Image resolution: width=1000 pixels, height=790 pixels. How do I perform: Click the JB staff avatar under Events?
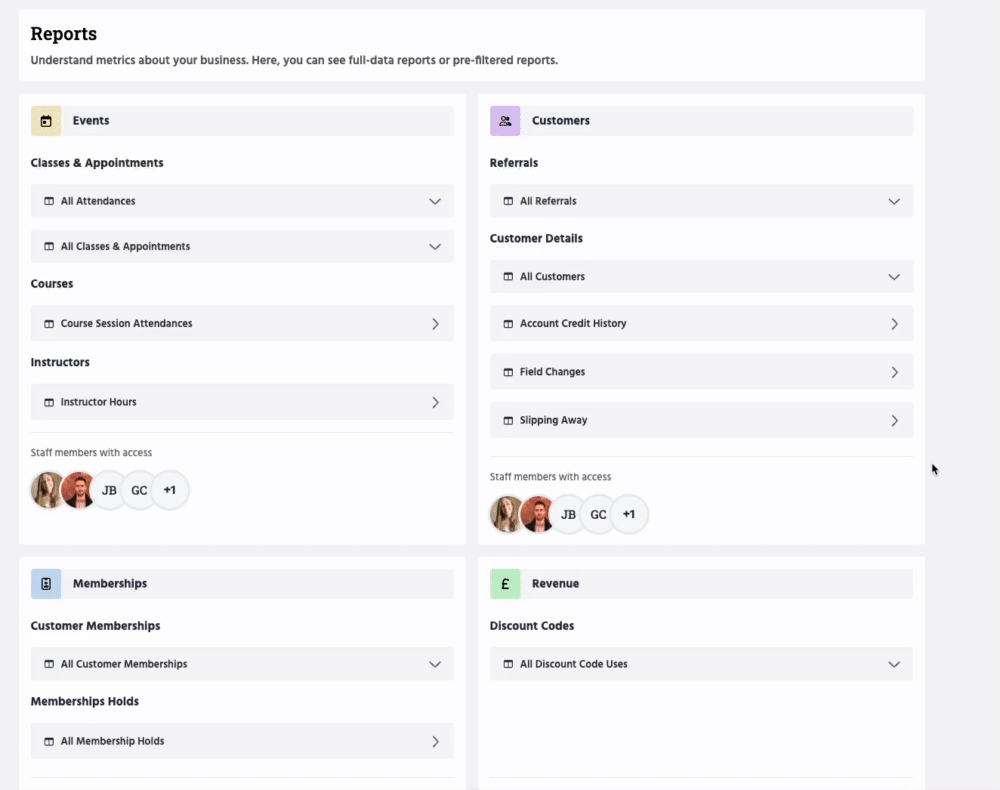(109, 491)
